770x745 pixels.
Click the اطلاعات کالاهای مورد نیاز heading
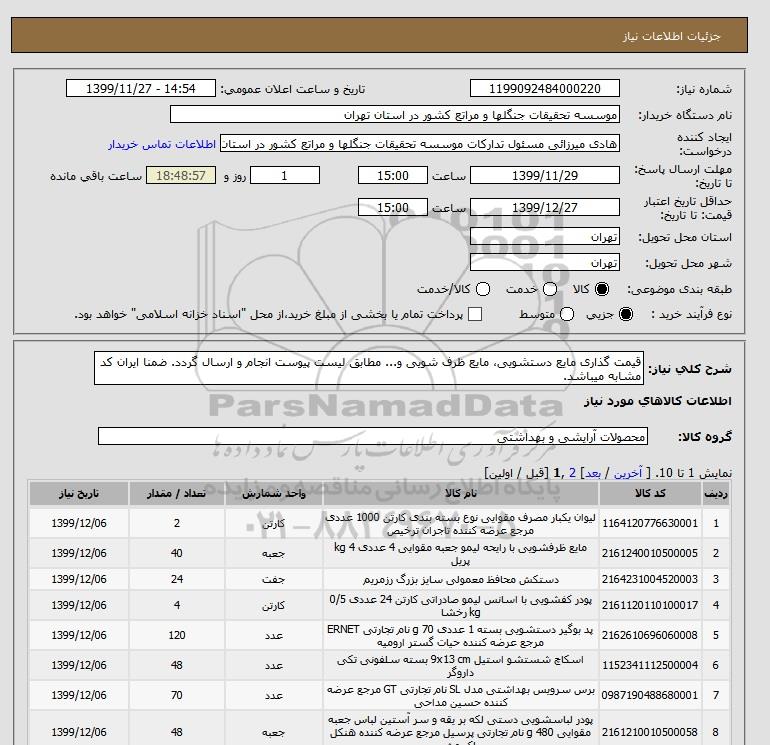point(658,401)
